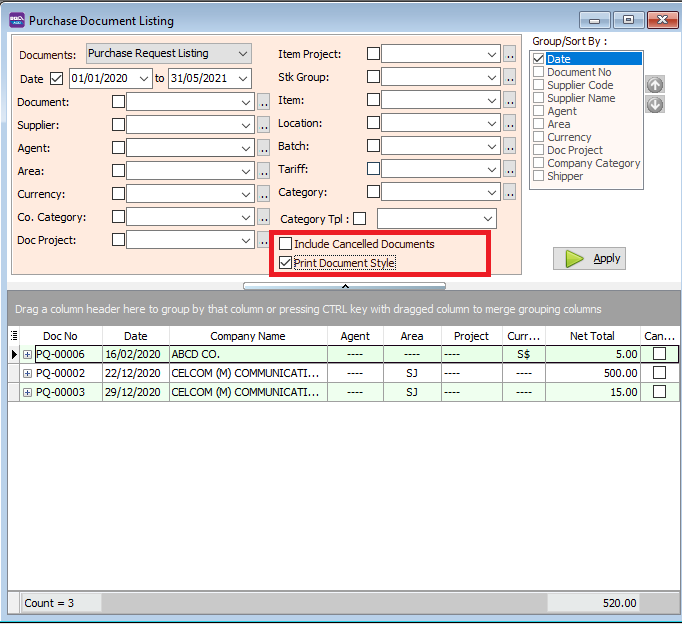Tick Supplier Name in Group/Sort list
Screen dimensions: 682x624
(539, 99)
